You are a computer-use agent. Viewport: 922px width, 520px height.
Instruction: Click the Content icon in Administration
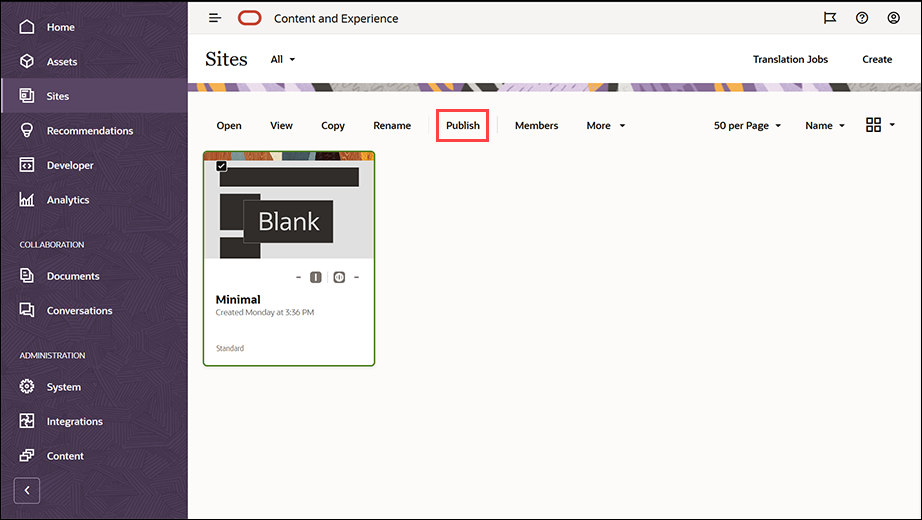[27, 455]
